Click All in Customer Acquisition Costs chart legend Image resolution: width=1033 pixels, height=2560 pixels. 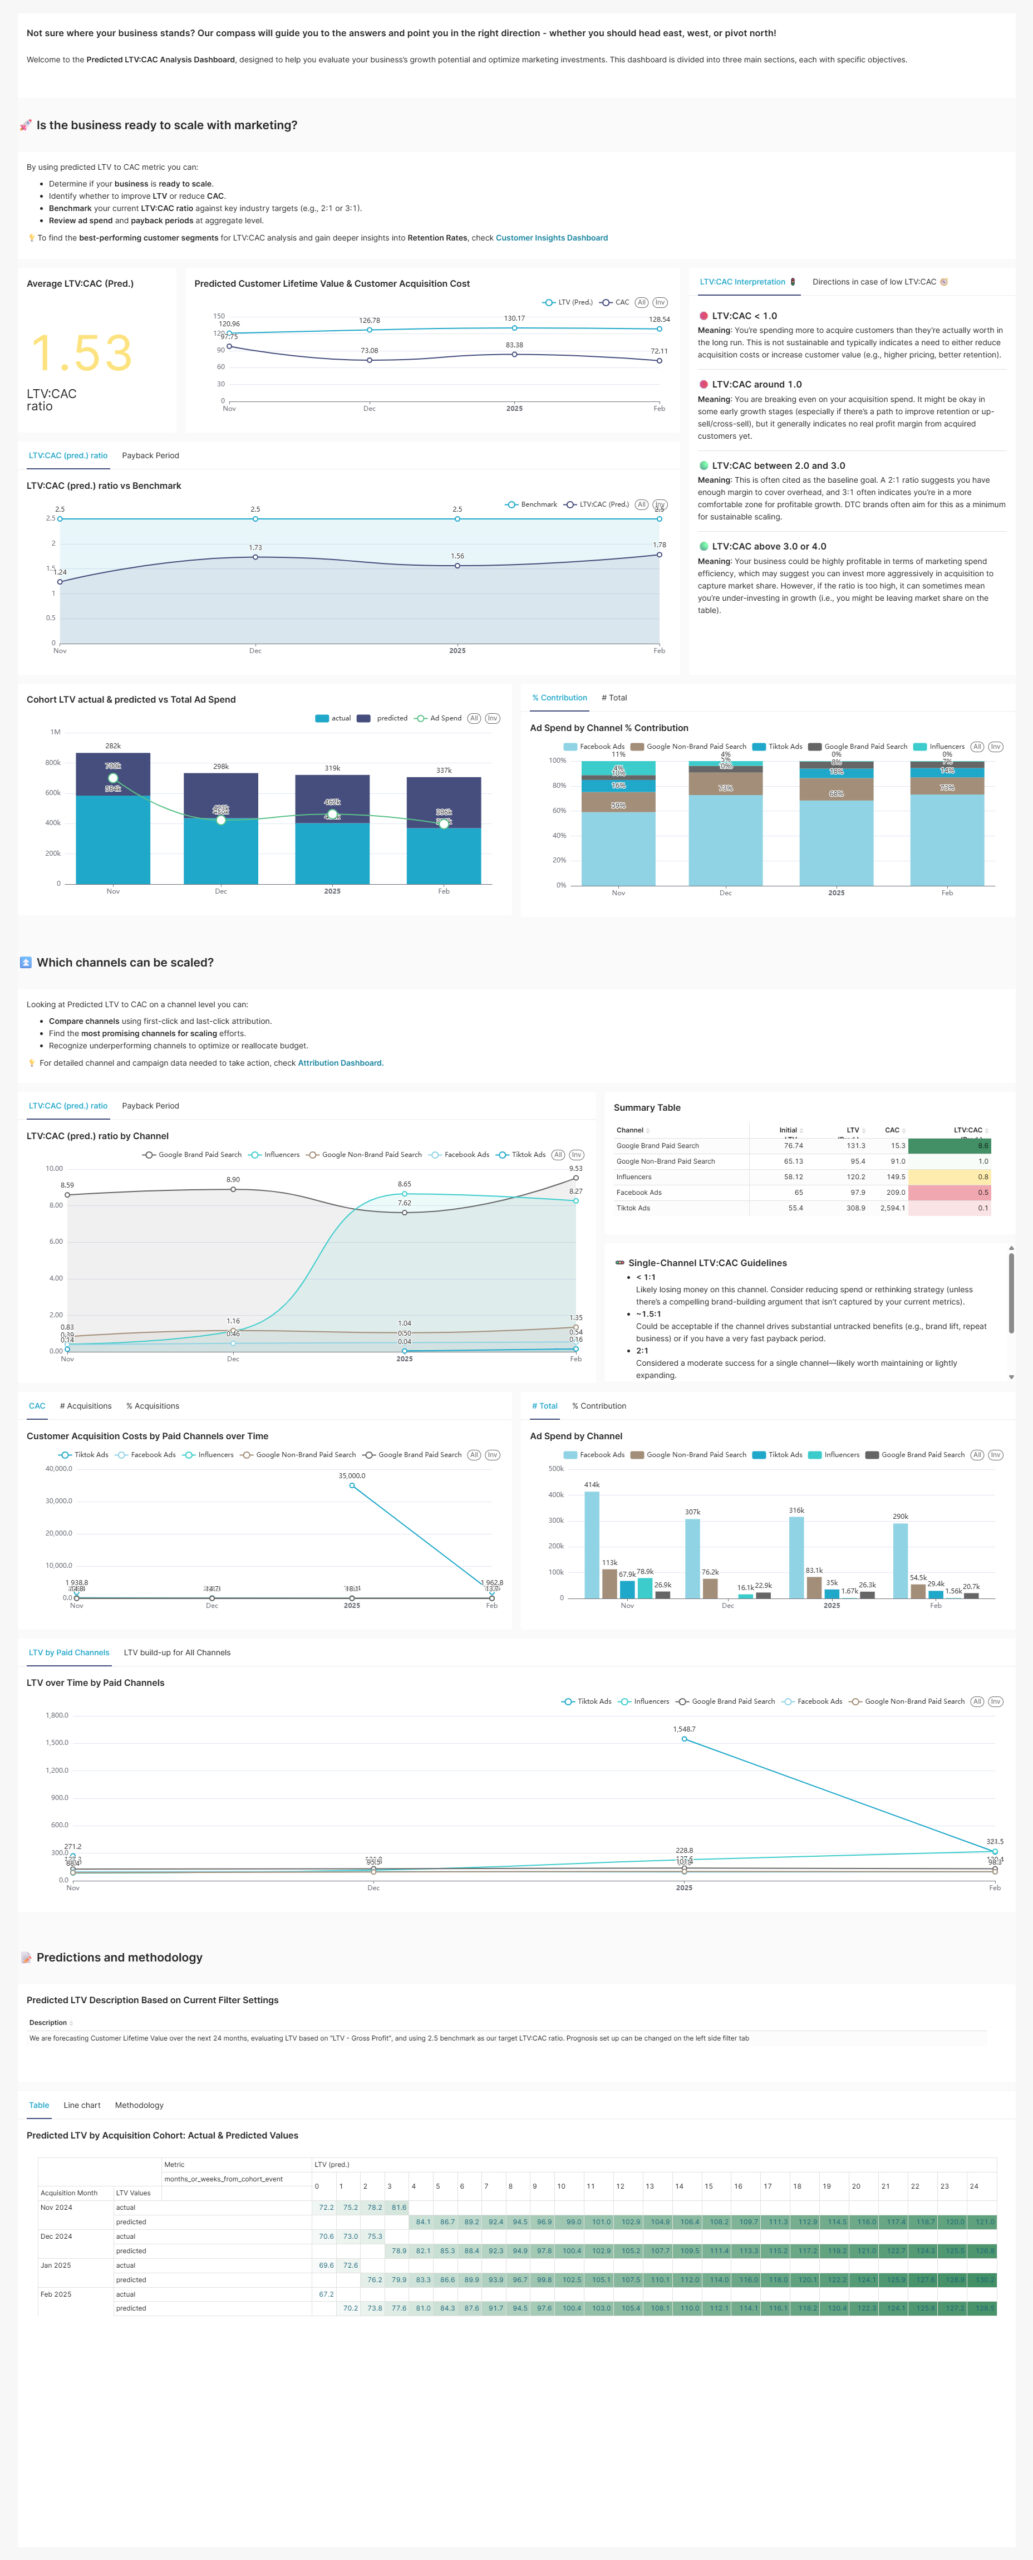(x=475, y=1454)
